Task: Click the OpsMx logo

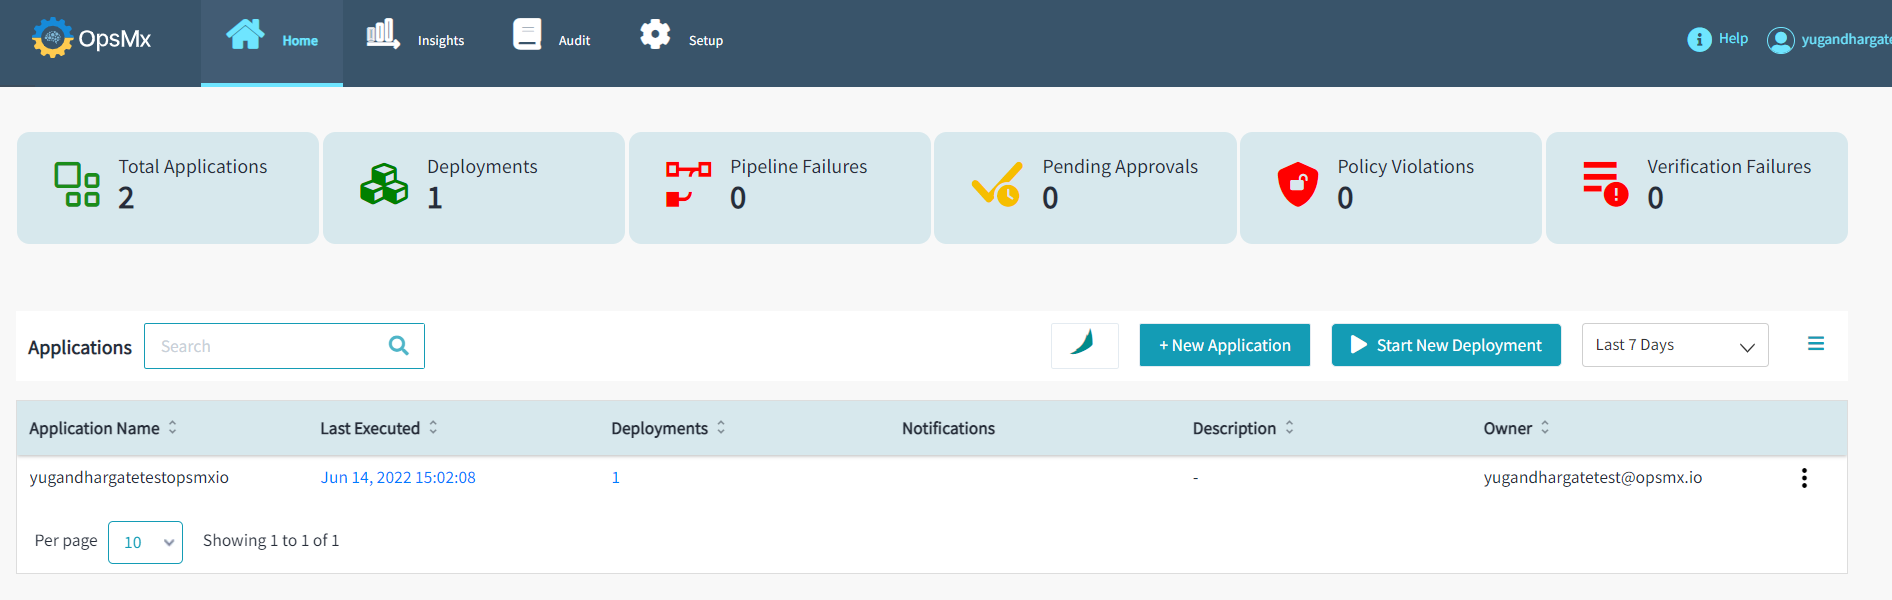Action: click(x=91, y=39)
